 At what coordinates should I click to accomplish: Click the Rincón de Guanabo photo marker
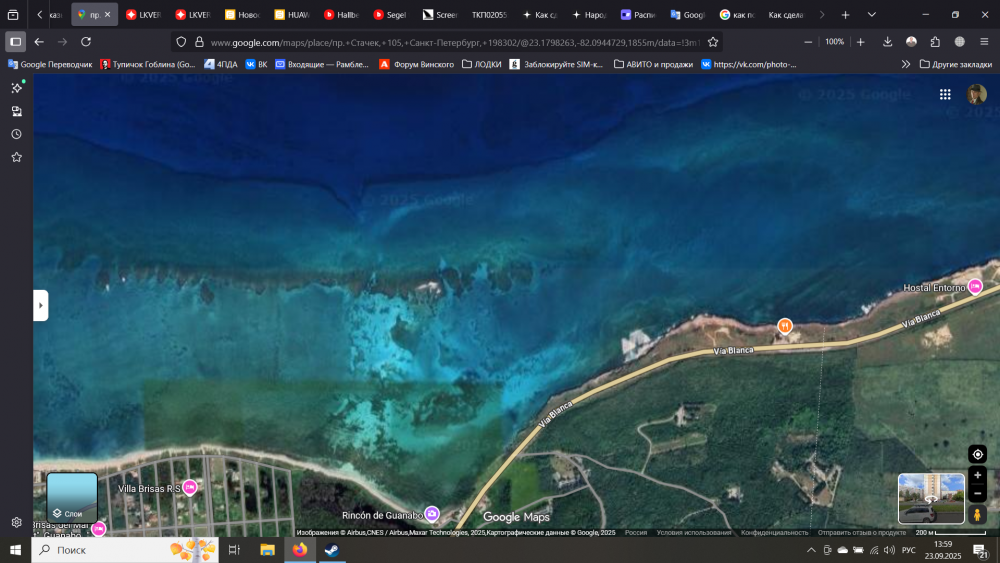[432, 514]
